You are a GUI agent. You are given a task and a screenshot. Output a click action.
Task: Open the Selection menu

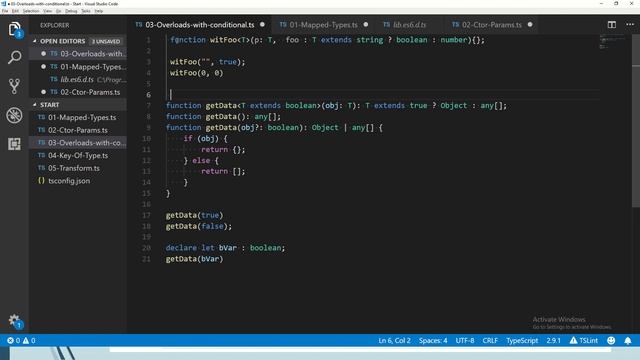point(31,11)
